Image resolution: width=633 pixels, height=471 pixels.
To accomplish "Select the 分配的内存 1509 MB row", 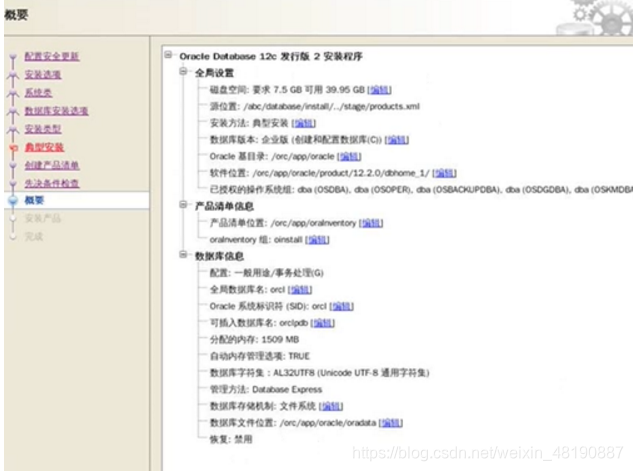I will 254,339.
